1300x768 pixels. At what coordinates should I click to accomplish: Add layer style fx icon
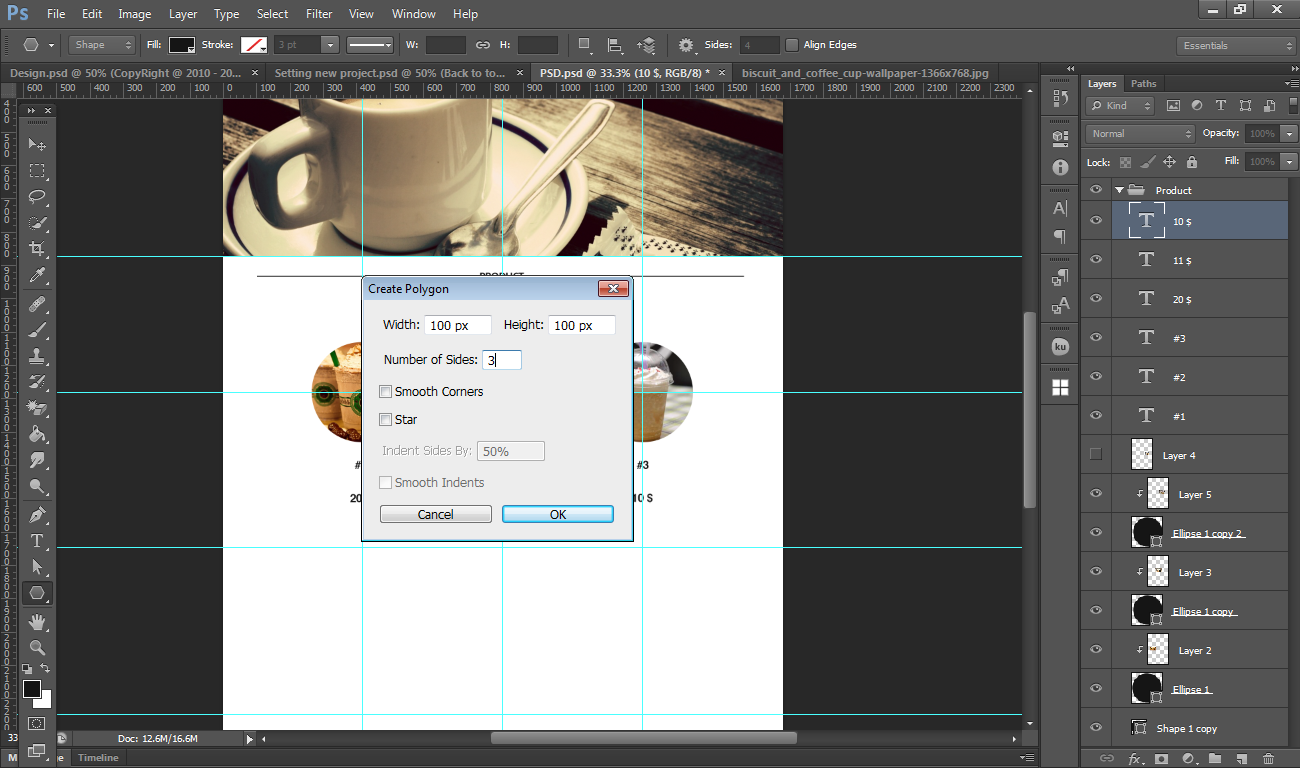[x=1135, y=759]
